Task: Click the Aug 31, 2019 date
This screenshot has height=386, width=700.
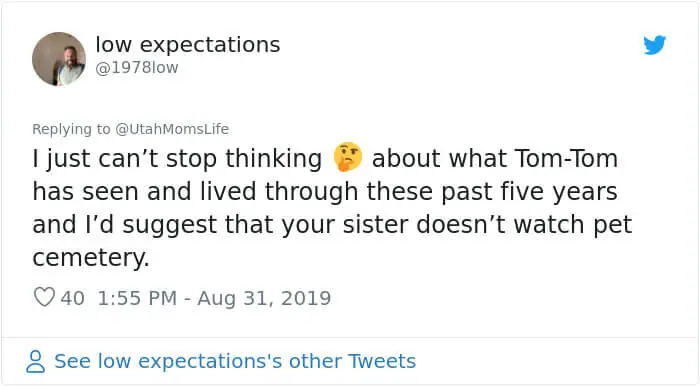Action: 264,298
